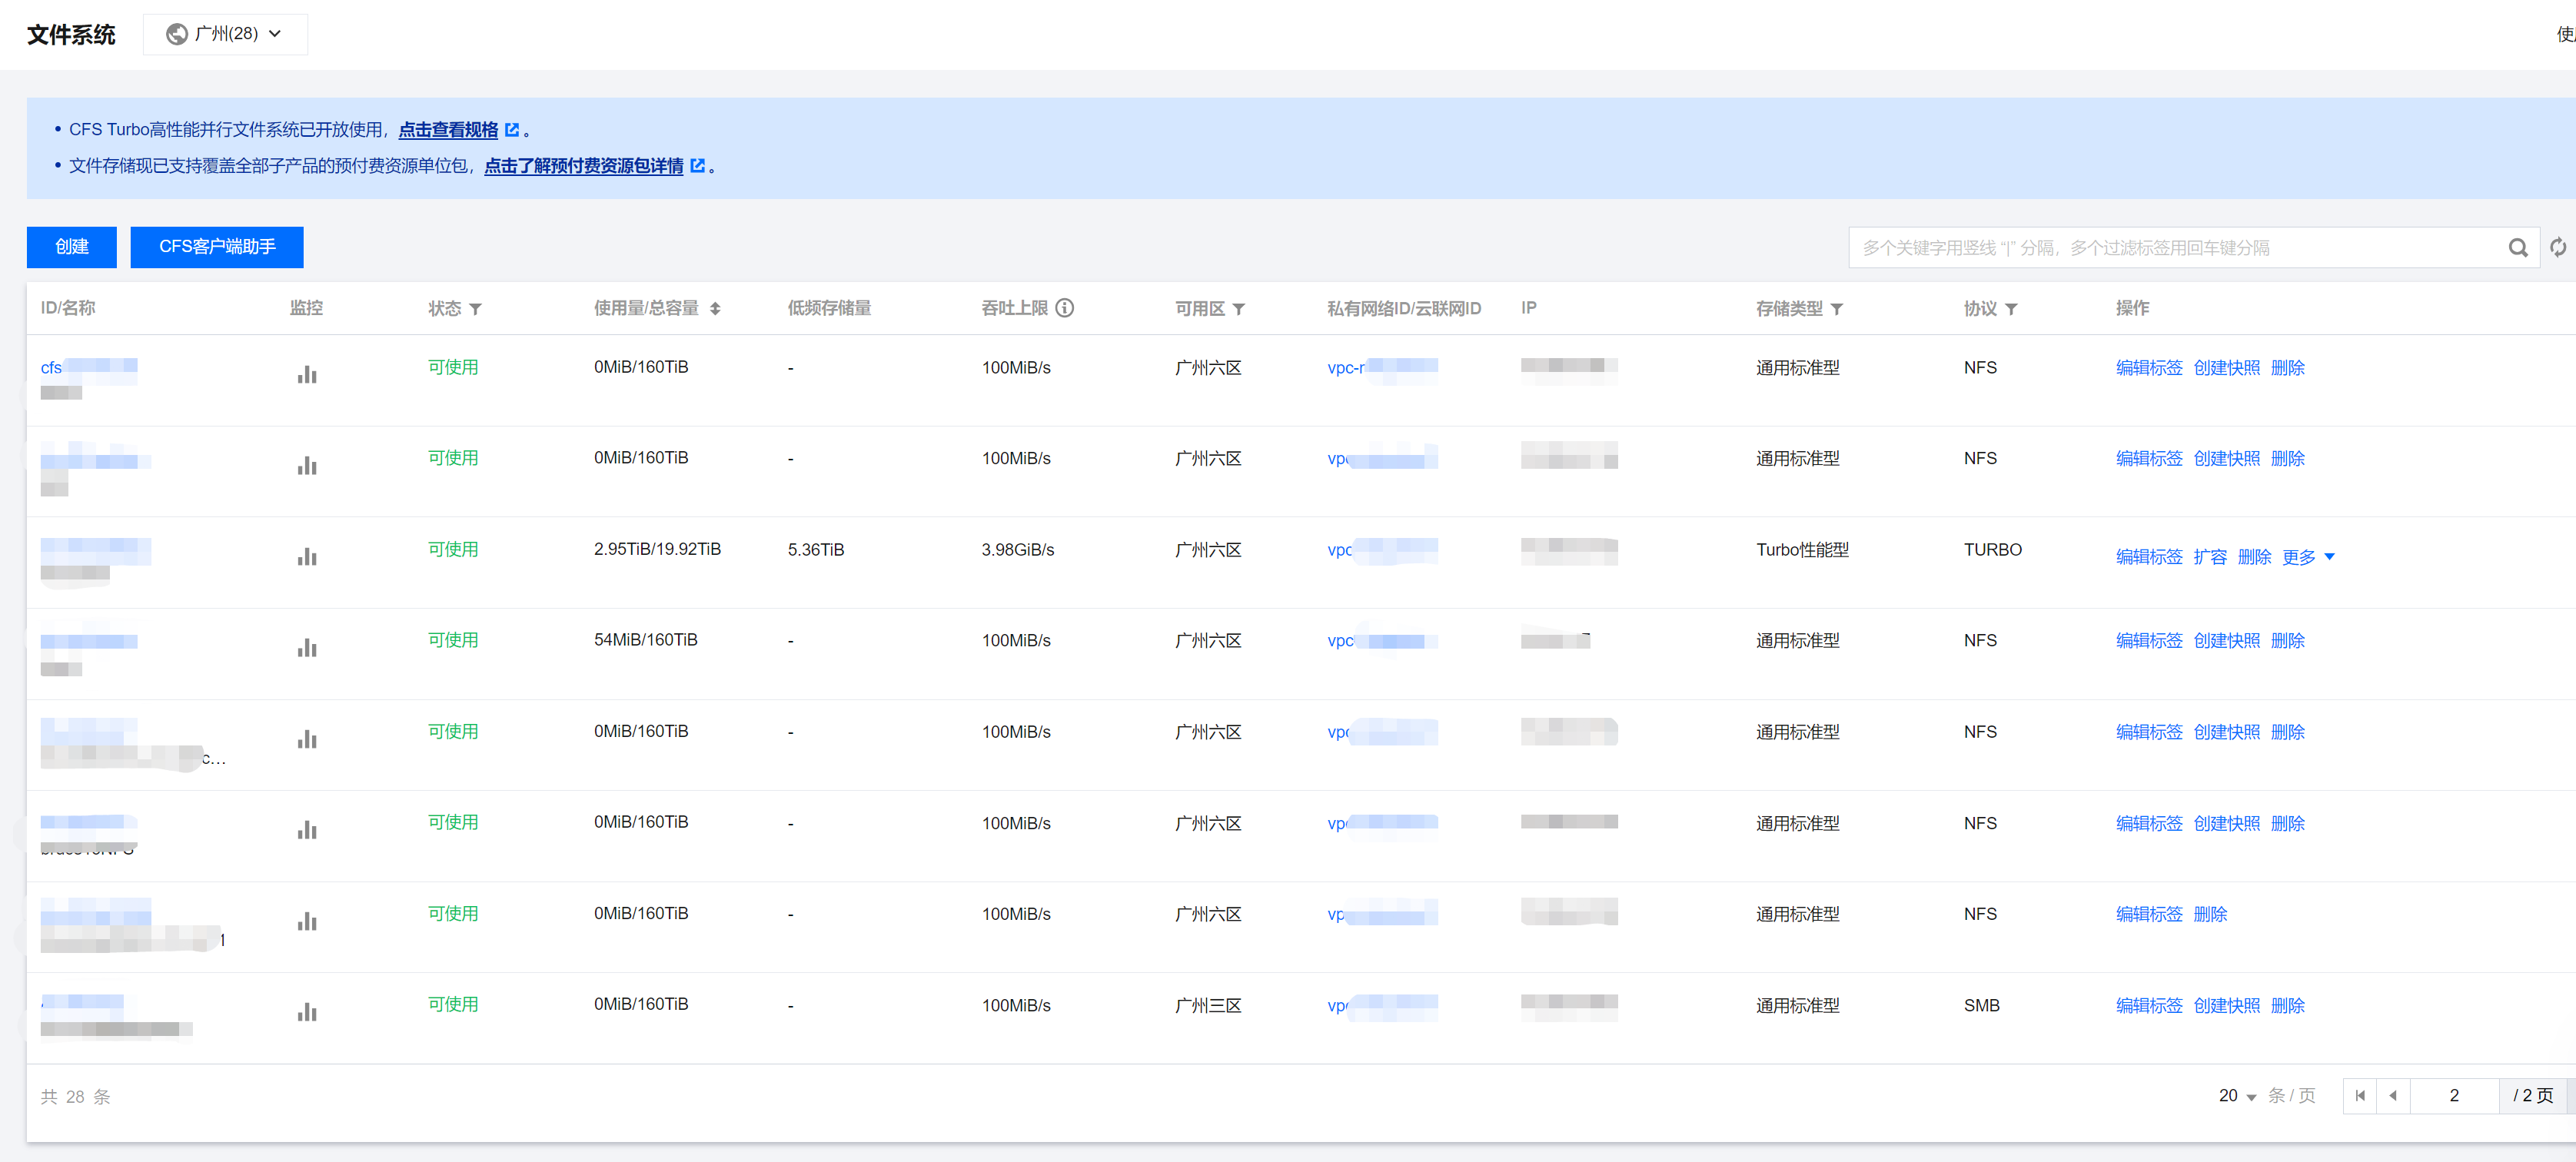Click the 创建 button
The image size is (2576, 1162).
pyautogui.click(x=71, y=247)
